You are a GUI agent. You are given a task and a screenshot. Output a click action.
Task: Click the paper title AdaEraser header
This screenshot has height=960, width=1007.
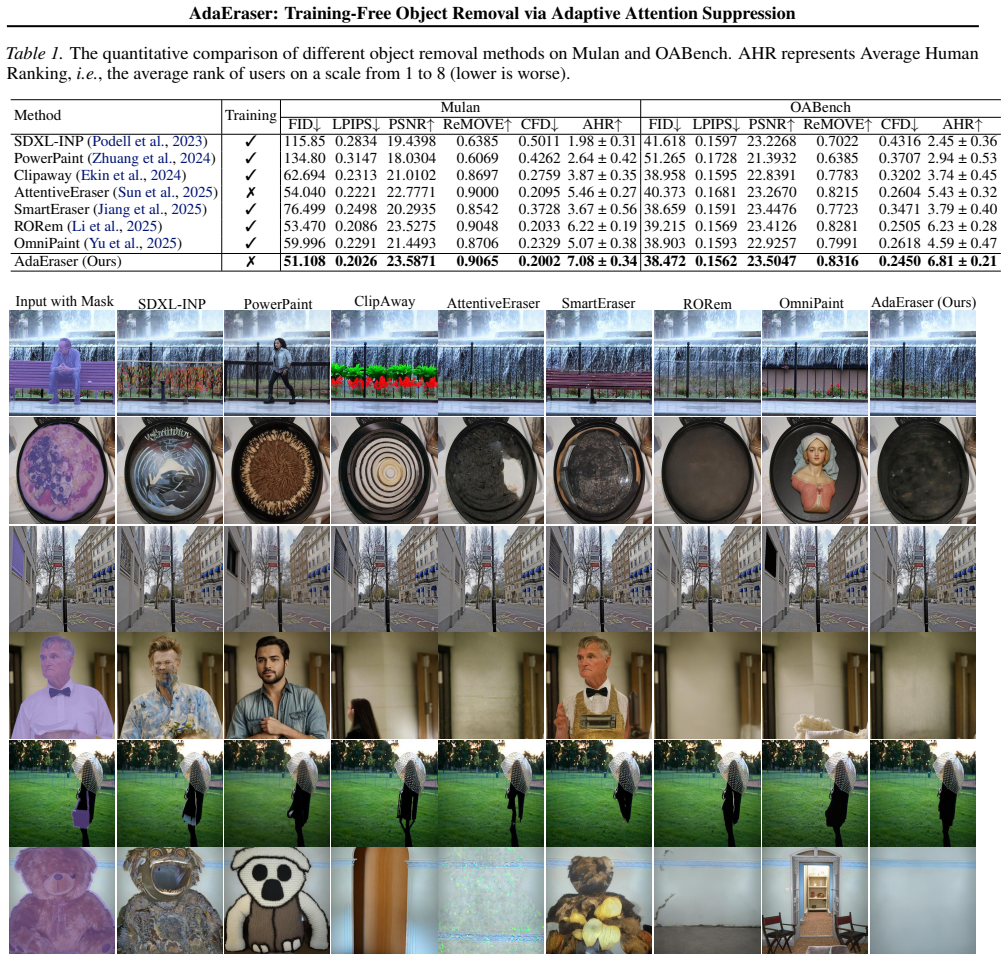(x=492, y=13)
